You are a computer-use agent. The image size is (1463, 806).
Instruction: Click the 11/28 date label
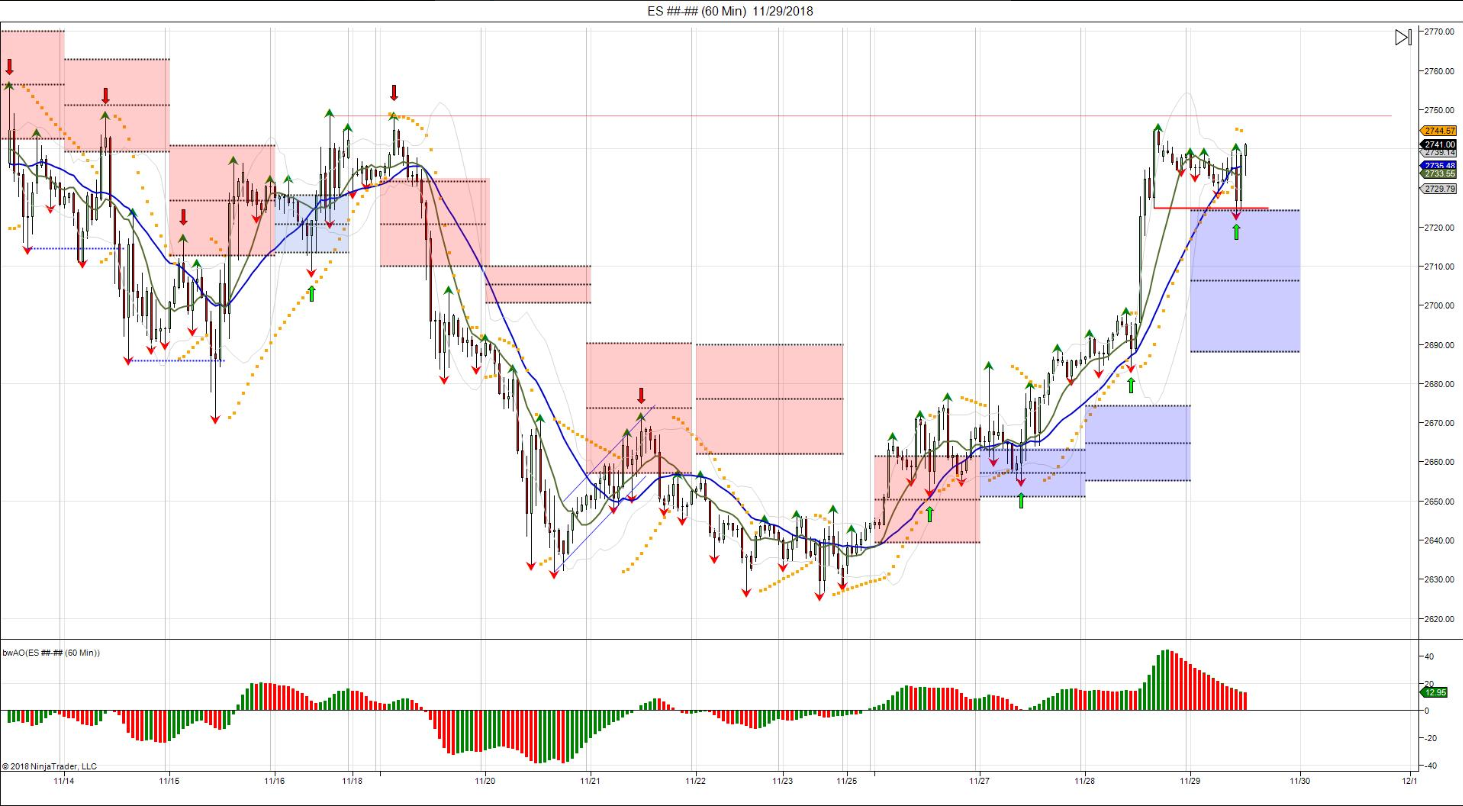click(1084, 780)
